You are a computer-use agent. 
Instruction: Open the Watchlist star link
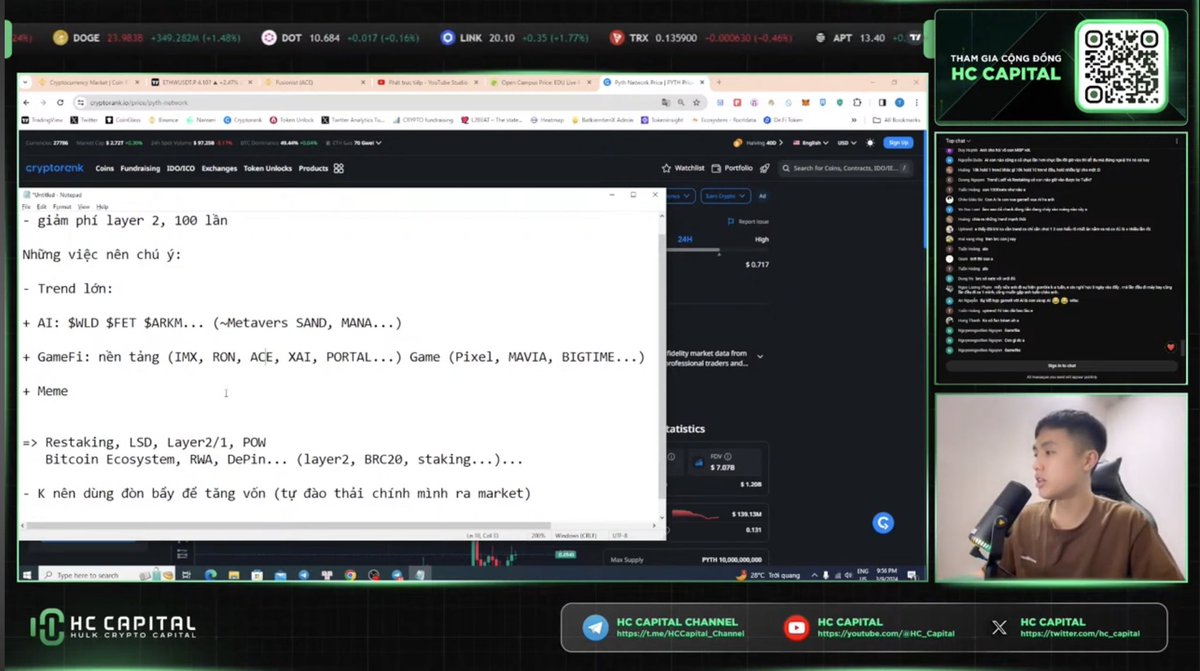pyautogui.click(x=683, y=168)
